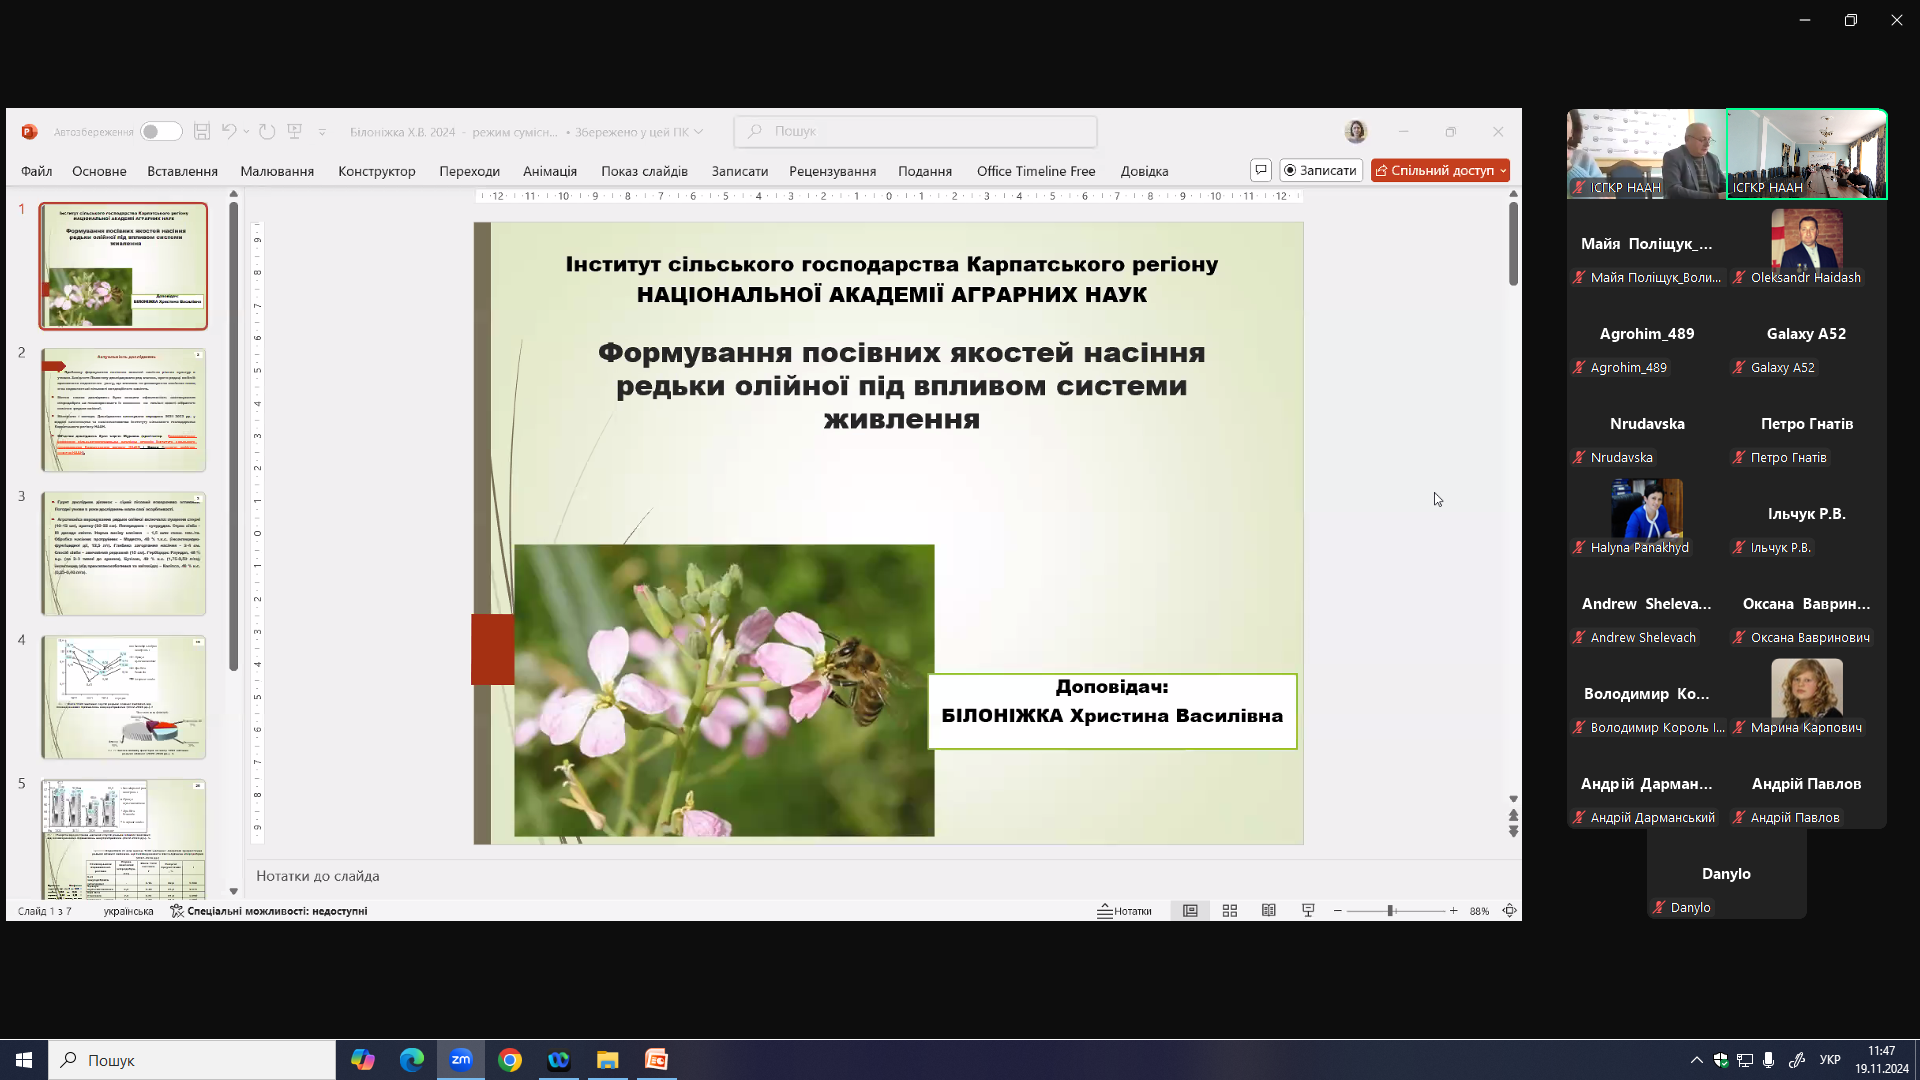Select slide 3 thumbnail
The height and width of the screenshot is (1080, 1920).
[x=123, y=553]
